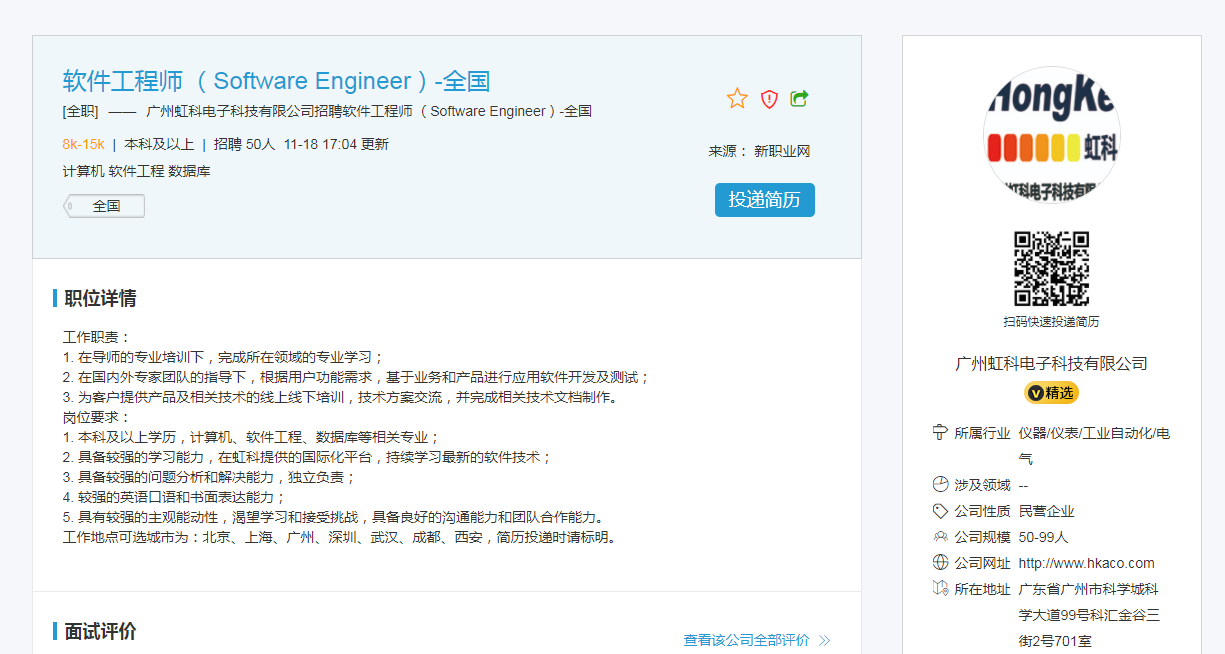Click the globe icon beside 公司网址
Screen dimensions: 1225x654
(940, 563)
